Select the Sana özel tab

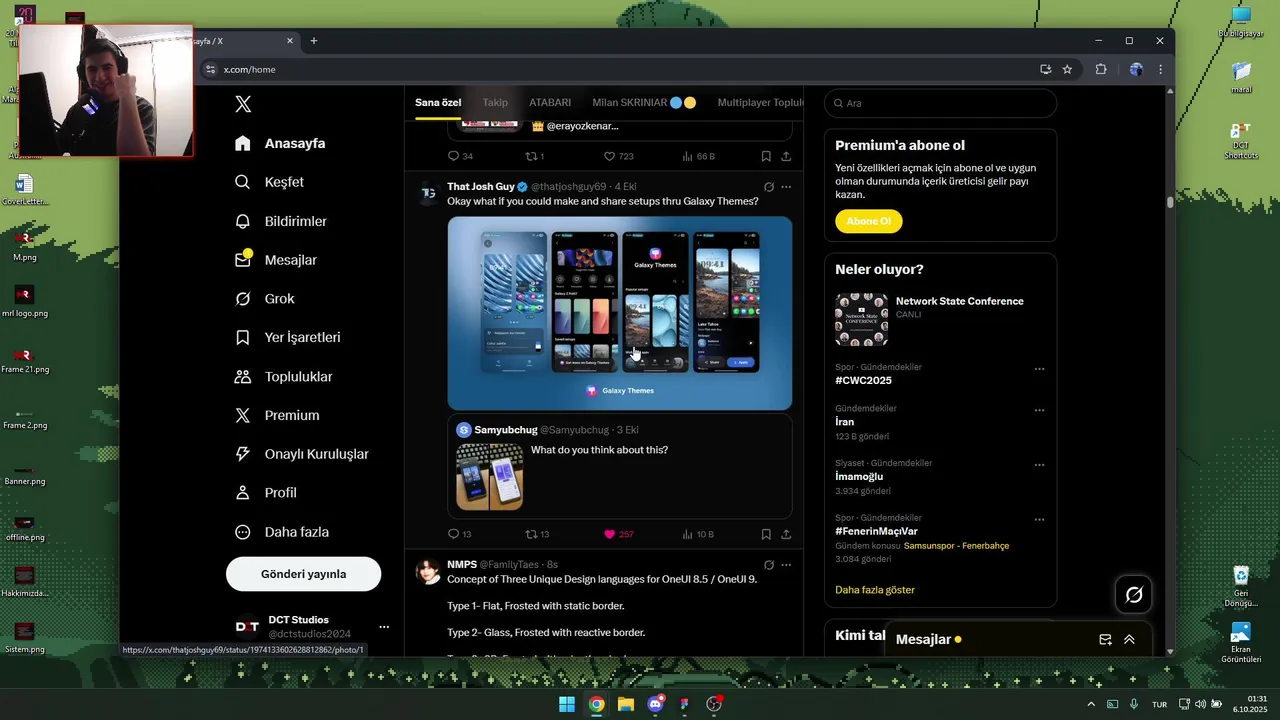click(x=438, y=102)
